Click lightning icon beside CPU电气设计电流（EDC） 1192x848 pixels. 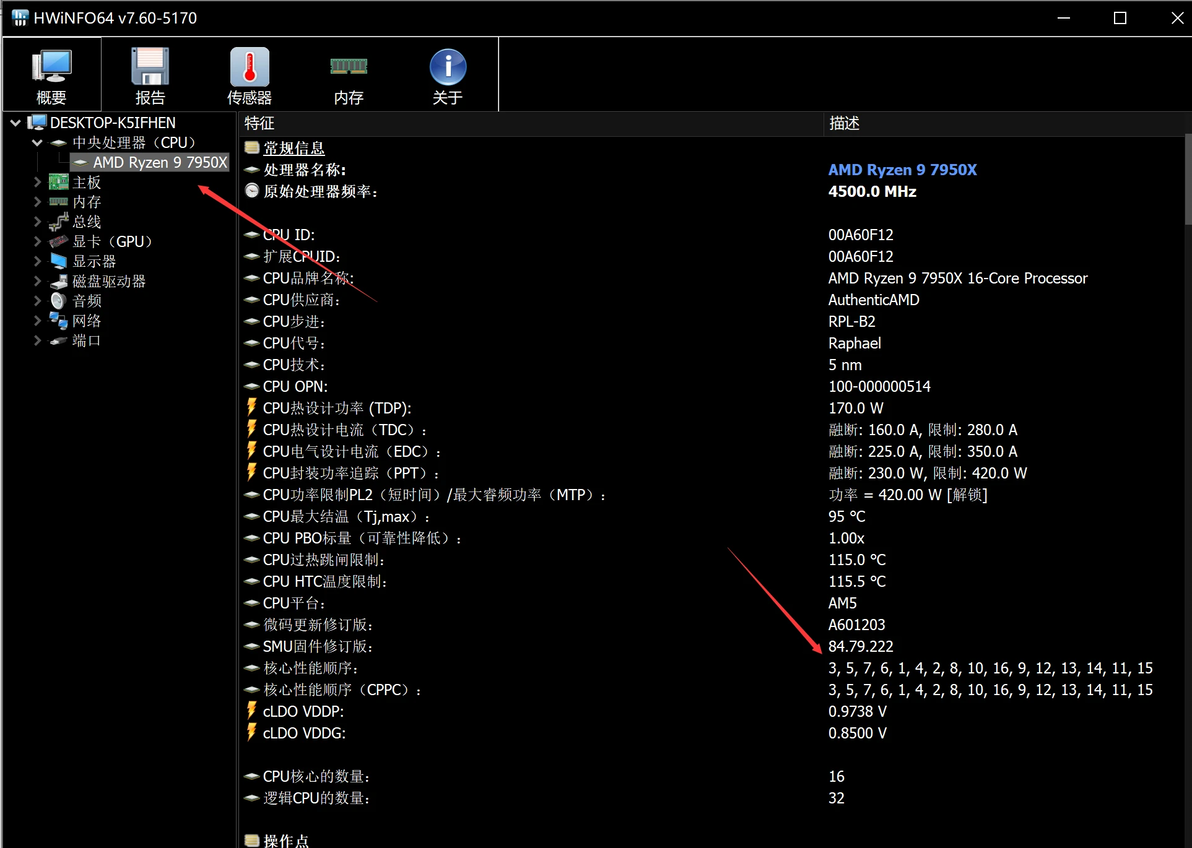[x=252, y=451]
